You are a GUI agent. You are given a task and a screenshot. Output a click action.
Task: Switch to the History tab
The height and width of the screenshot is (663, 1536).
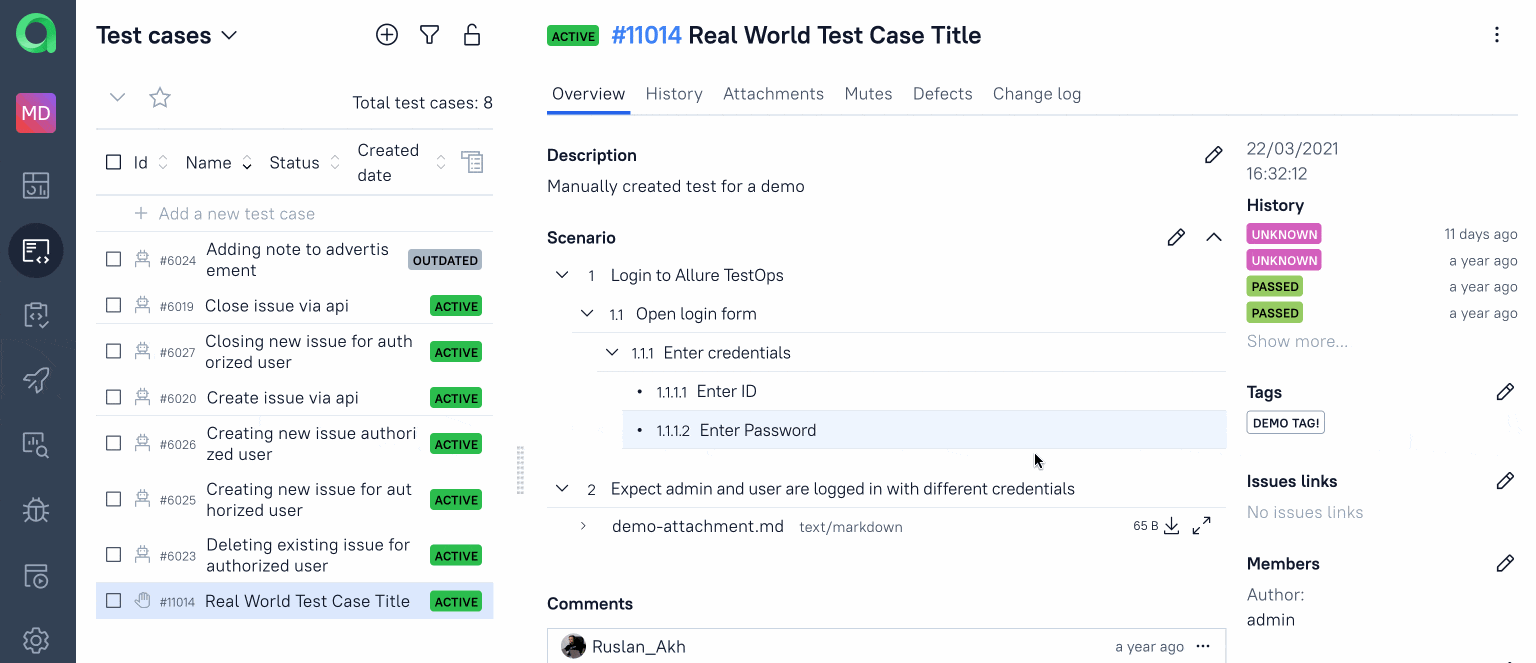[x=674, y=94]
